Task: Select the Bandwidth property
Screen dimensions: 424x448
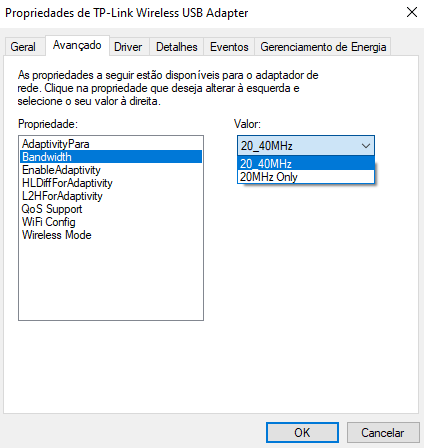Action: click(x=111, y=157)
